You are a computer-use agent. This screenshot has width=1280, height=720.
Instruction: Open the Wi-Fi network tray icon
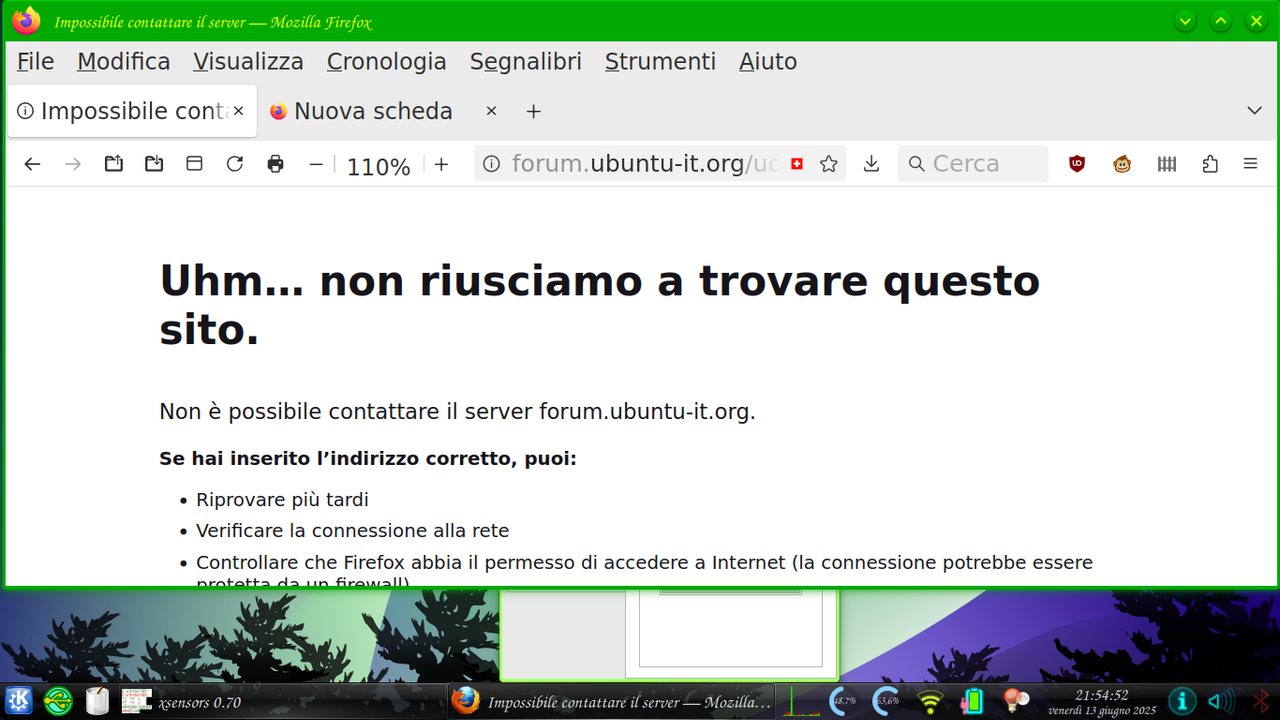pos(931,702)
